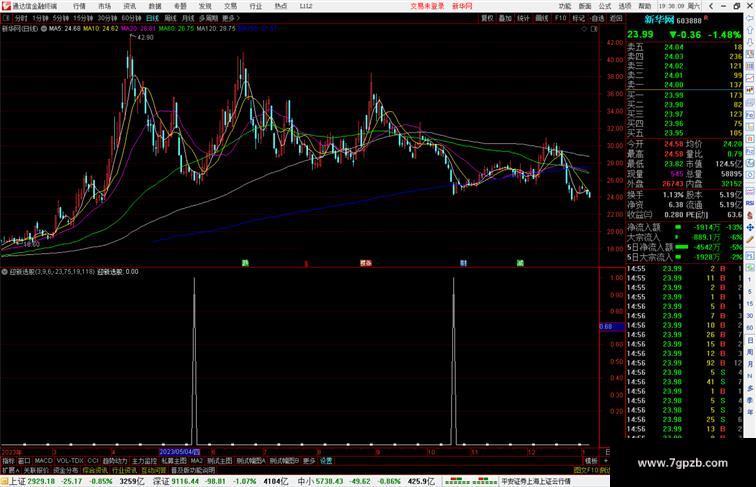Switch to the 分时 period tab
Viewport: 756px width, 487px height.
click(x=21, y=18)
